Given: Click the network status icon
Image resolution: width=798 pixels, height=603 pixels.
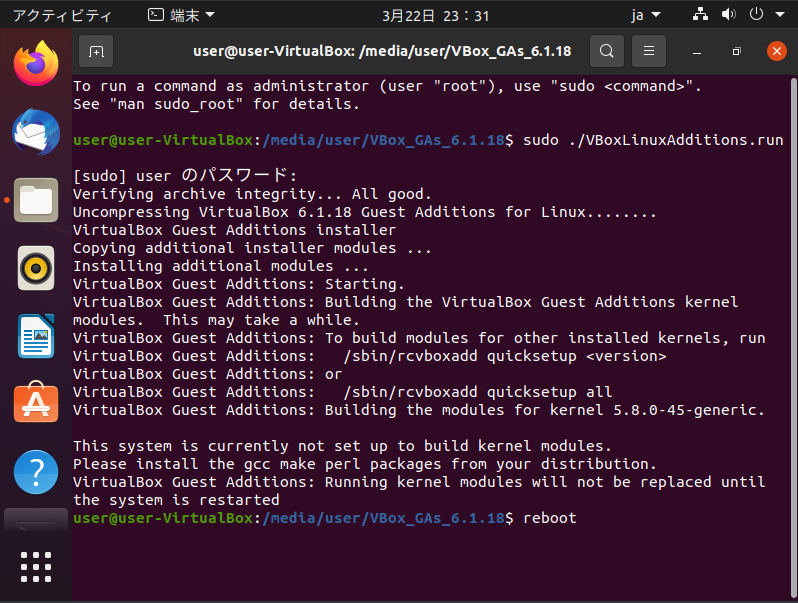Looking at the screenshot, I should [700, 14].
